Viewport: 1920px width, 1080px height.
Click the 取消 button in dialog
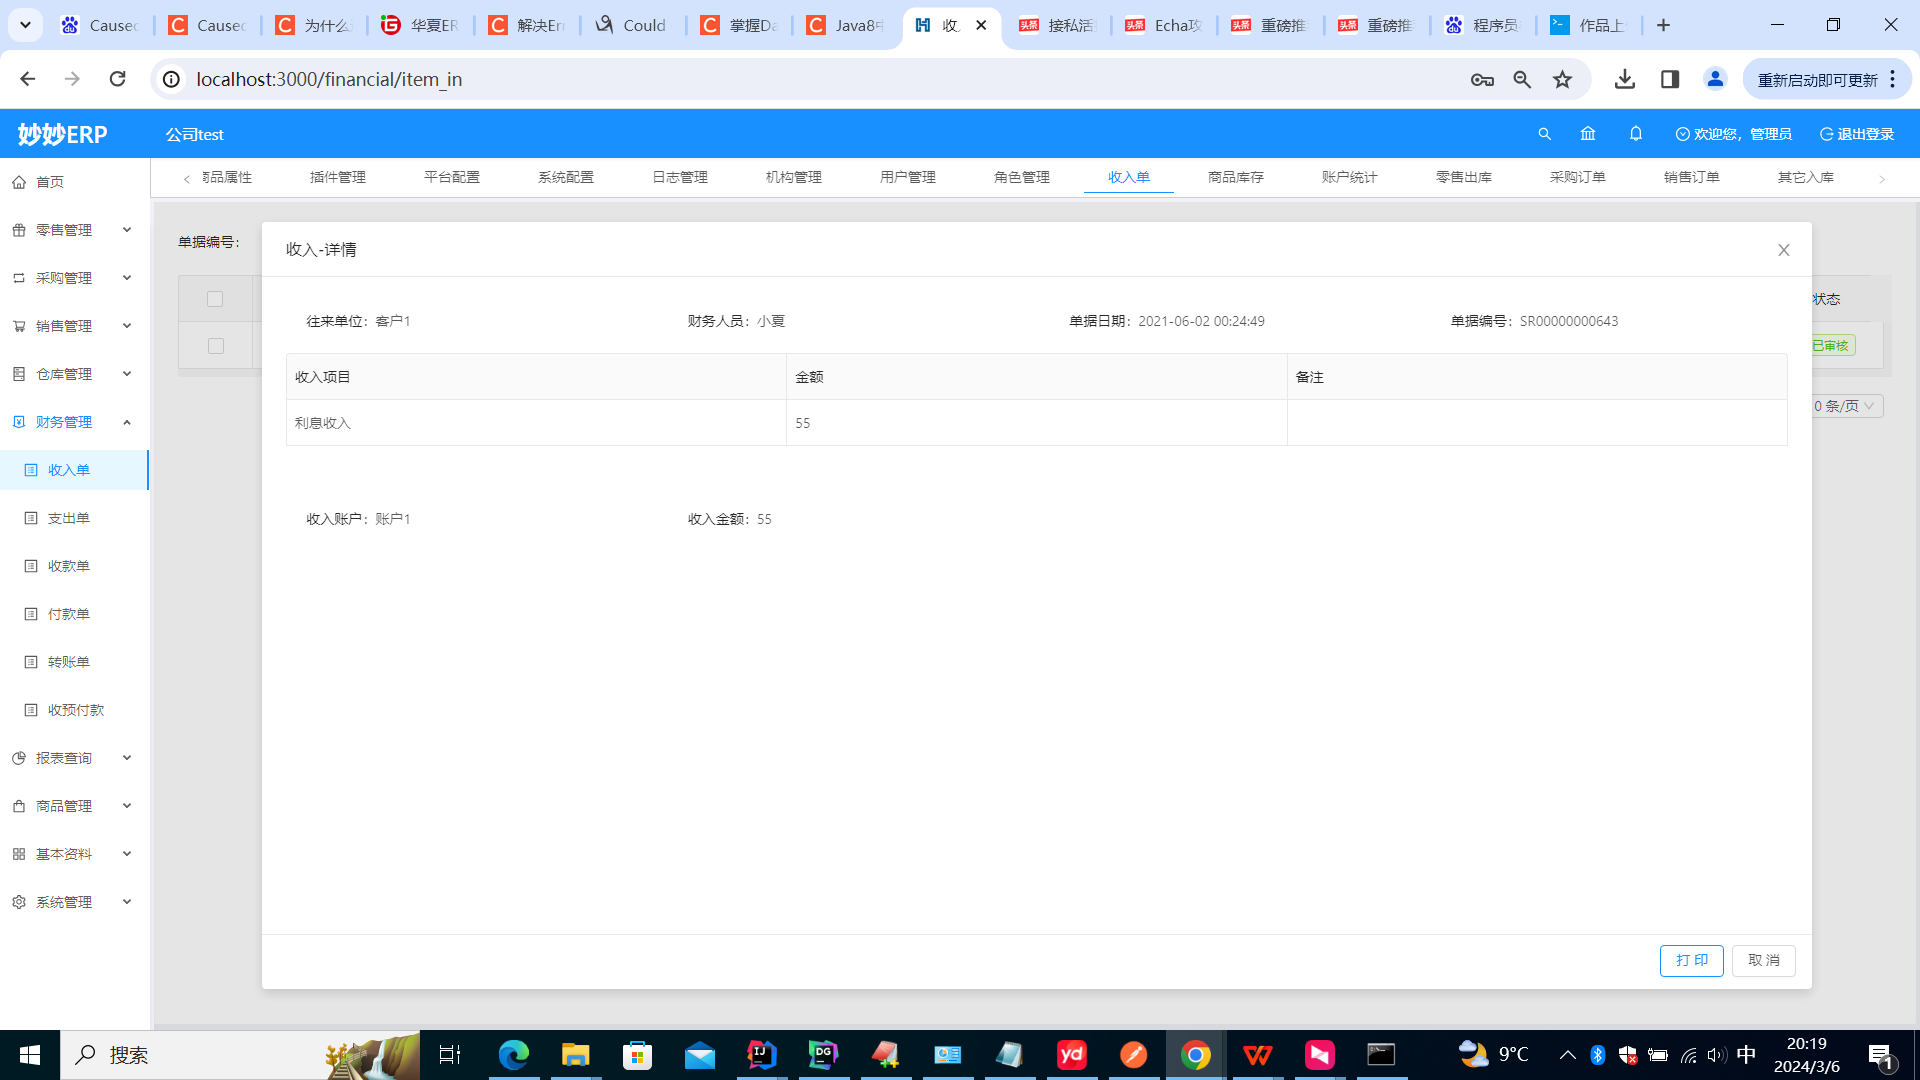(1763, 960)
